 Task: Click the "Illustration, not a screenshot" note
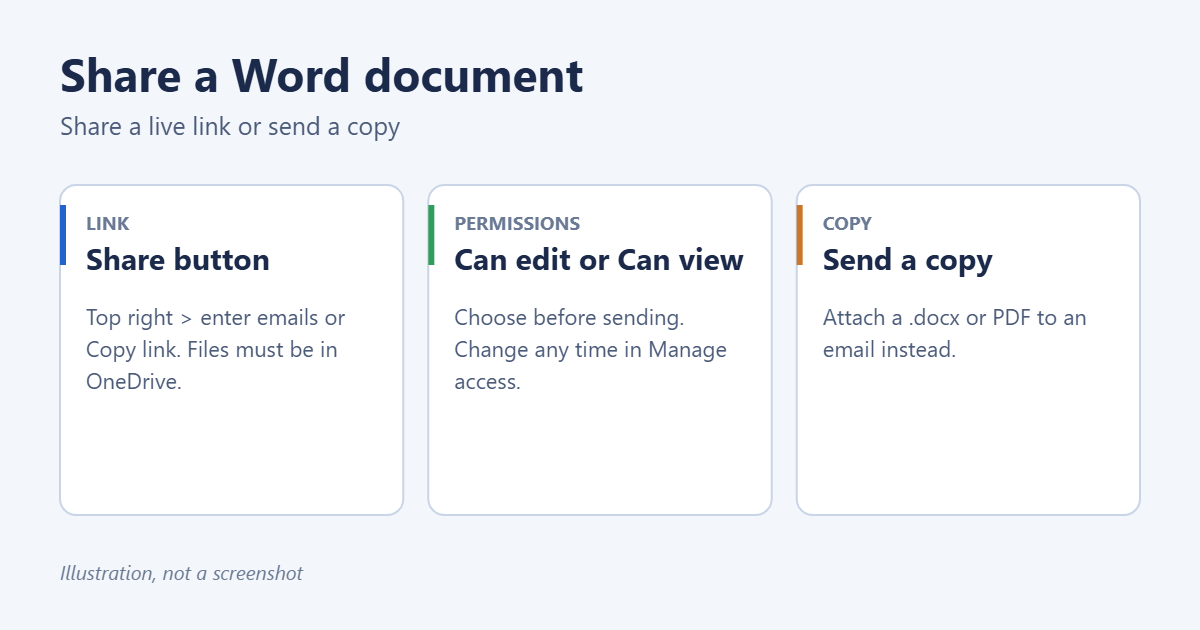[181, 574]
